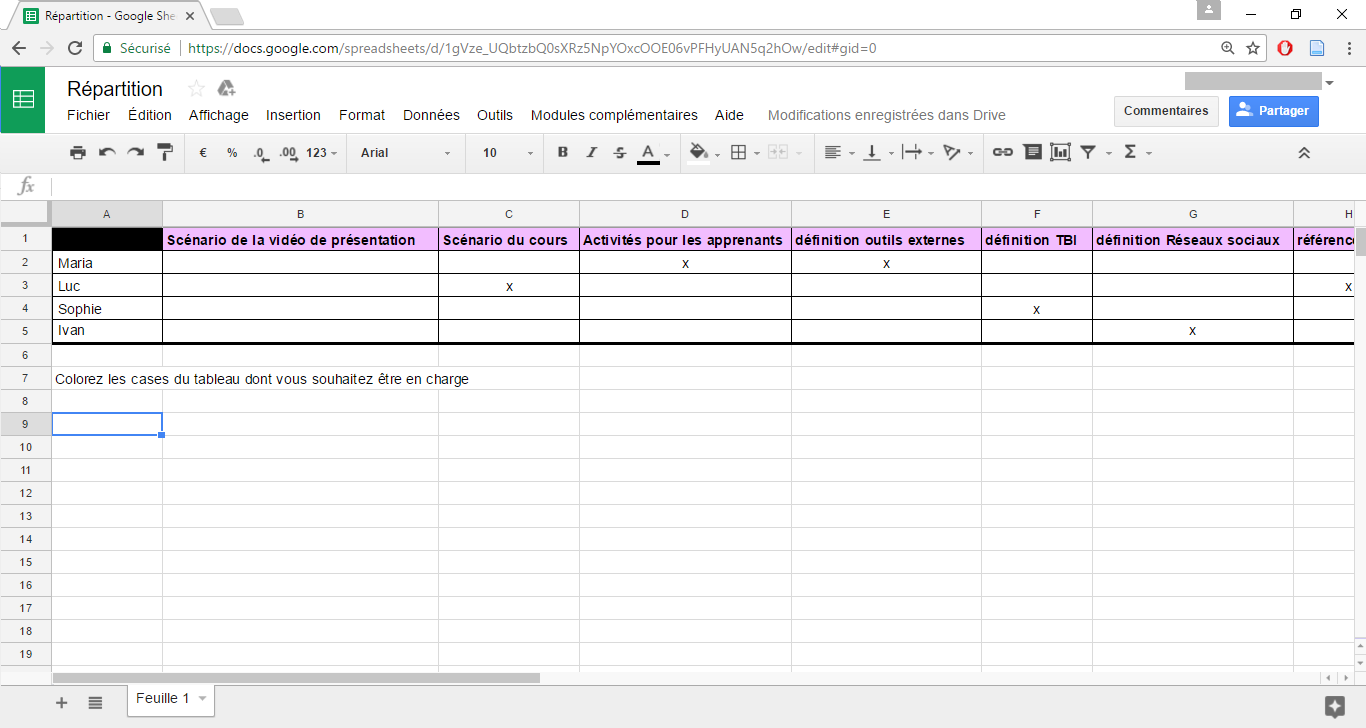
Task: Open the number format 123 dropdown
Action: (321, 153)
